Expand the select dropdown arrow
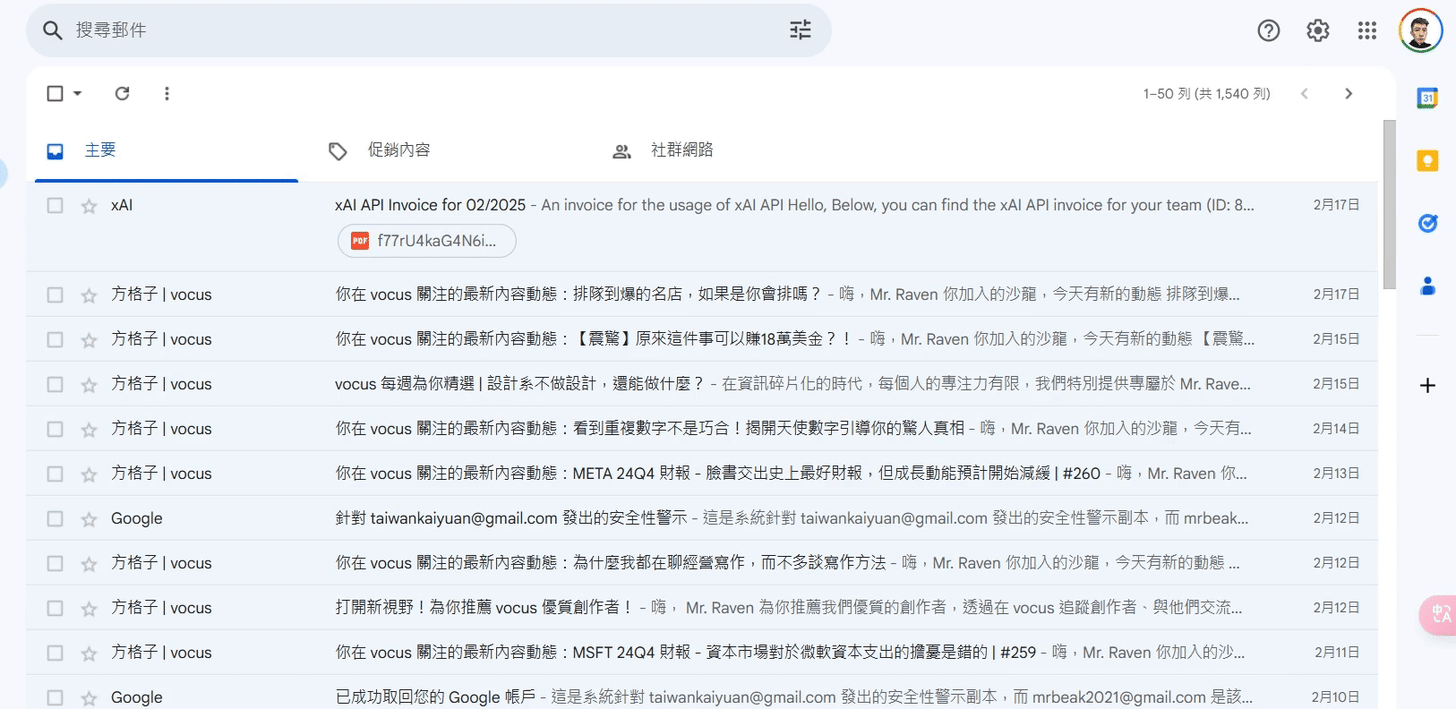This screenshot has height=709, width=1456. (78, 93)
